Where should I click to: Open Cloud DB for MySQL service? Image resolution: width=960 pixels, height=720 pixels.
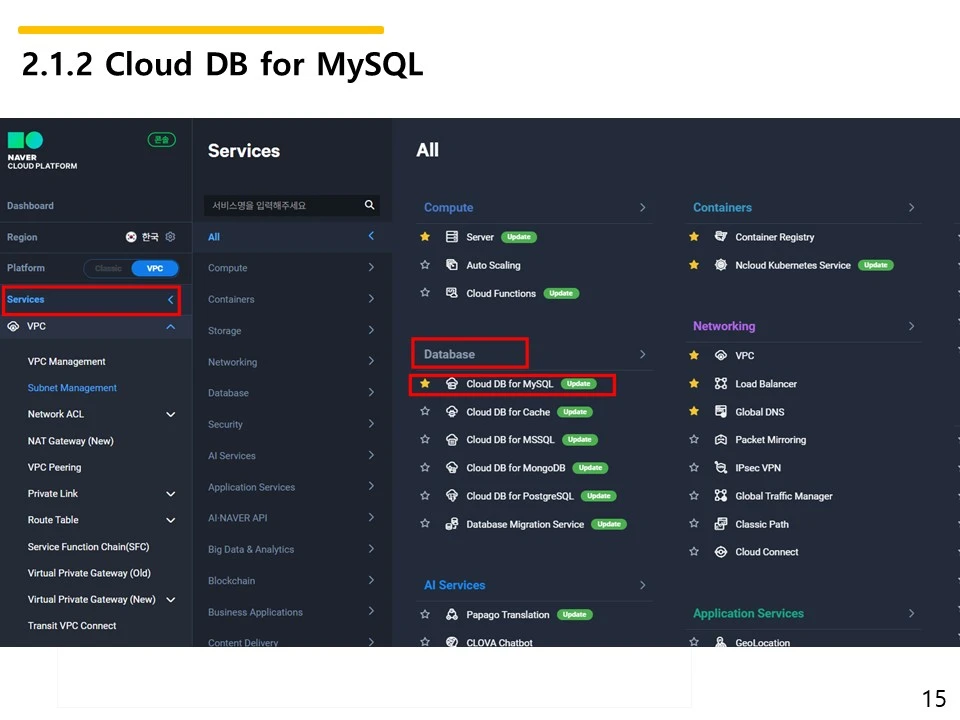click(509, 383)
